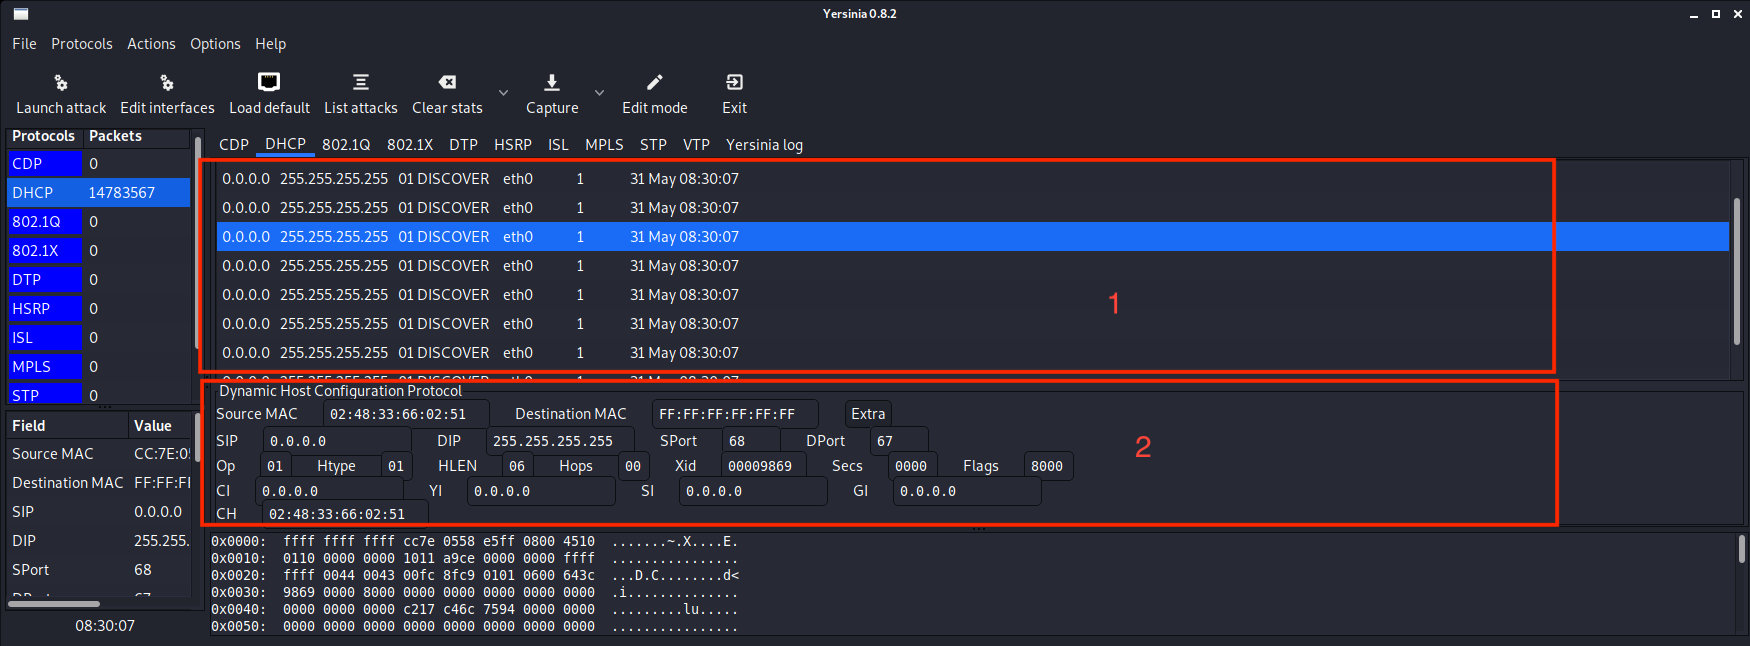This screenshot has width=1750, height=646.
Task: Expand the Clear stats dropdown arrow
Action: 503,93
